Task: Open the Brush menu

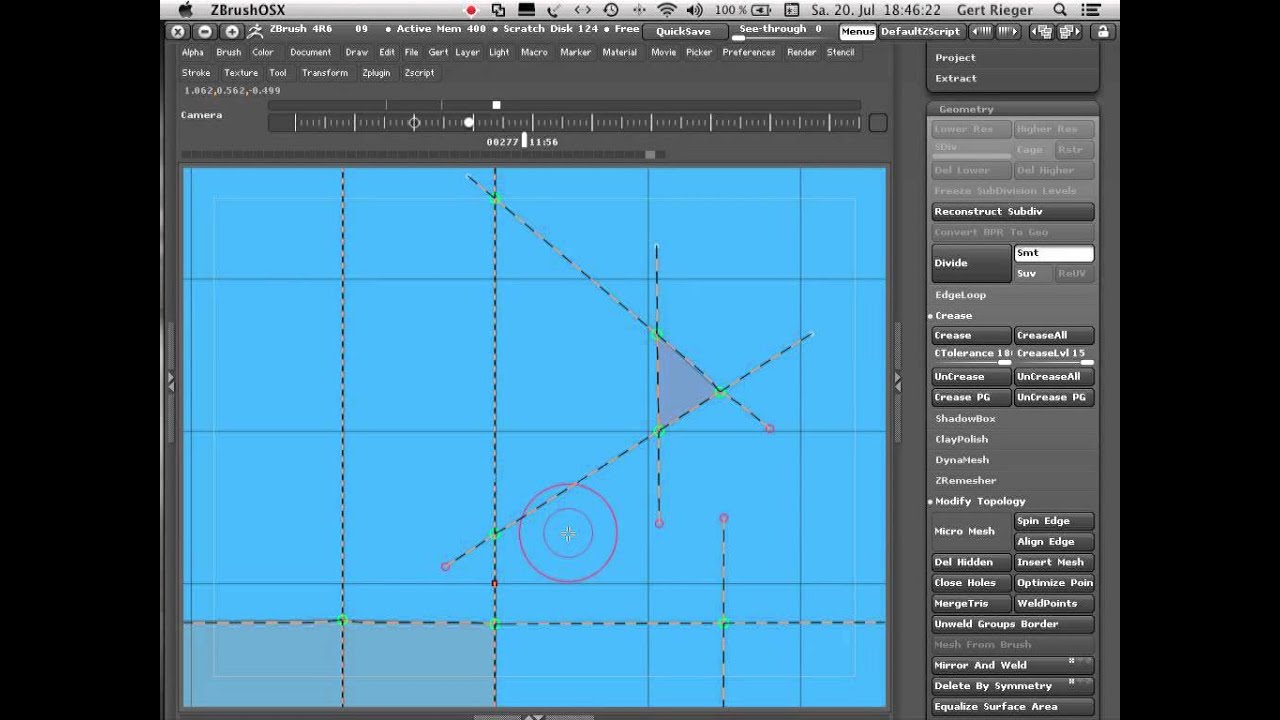Action: pyautogui.click(x=229, y=53)
